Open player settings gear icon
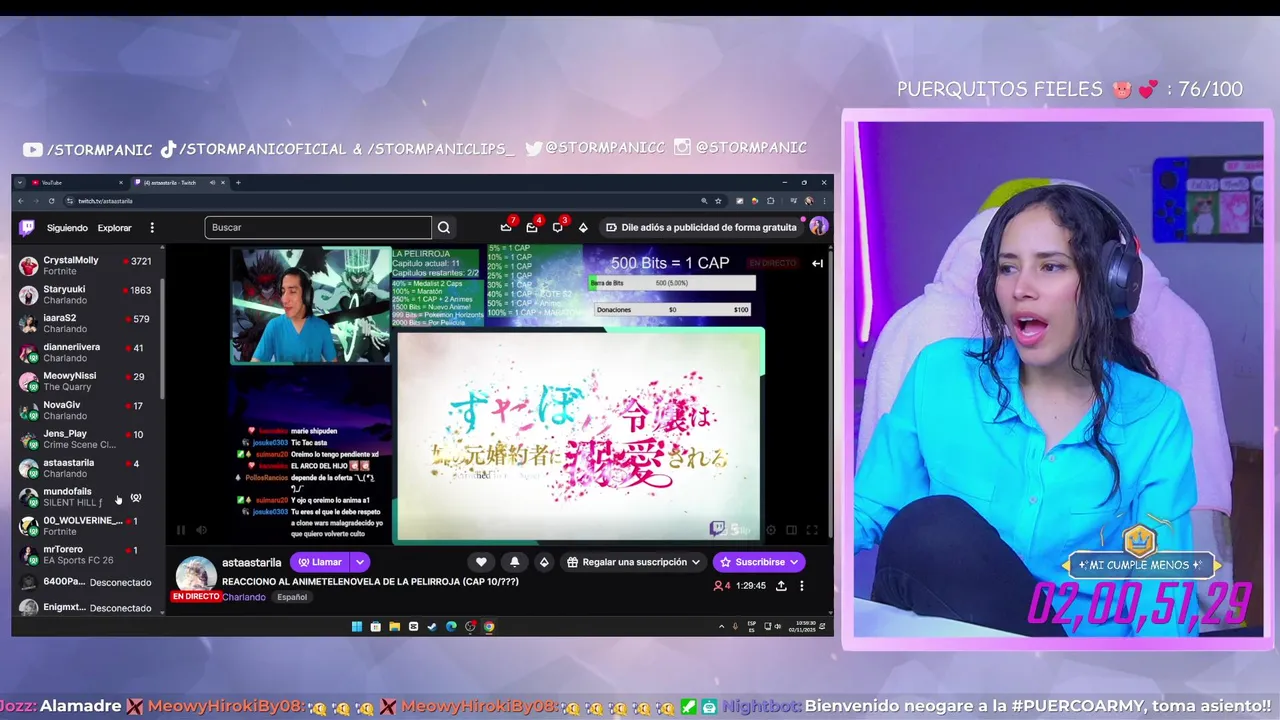This screenshot has height=720, width=1280. (x=770, y=530)
